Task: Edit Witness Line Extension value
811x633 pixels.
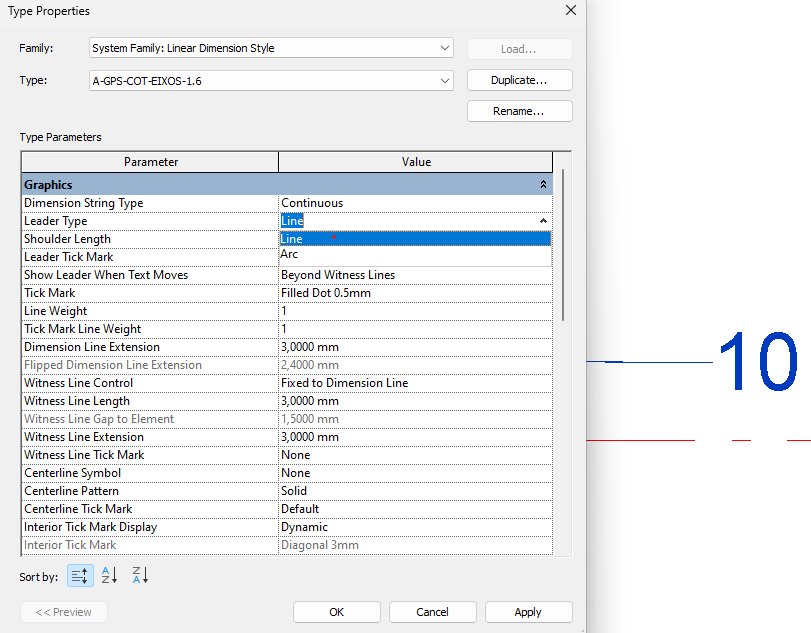Action: coord(415,437)
